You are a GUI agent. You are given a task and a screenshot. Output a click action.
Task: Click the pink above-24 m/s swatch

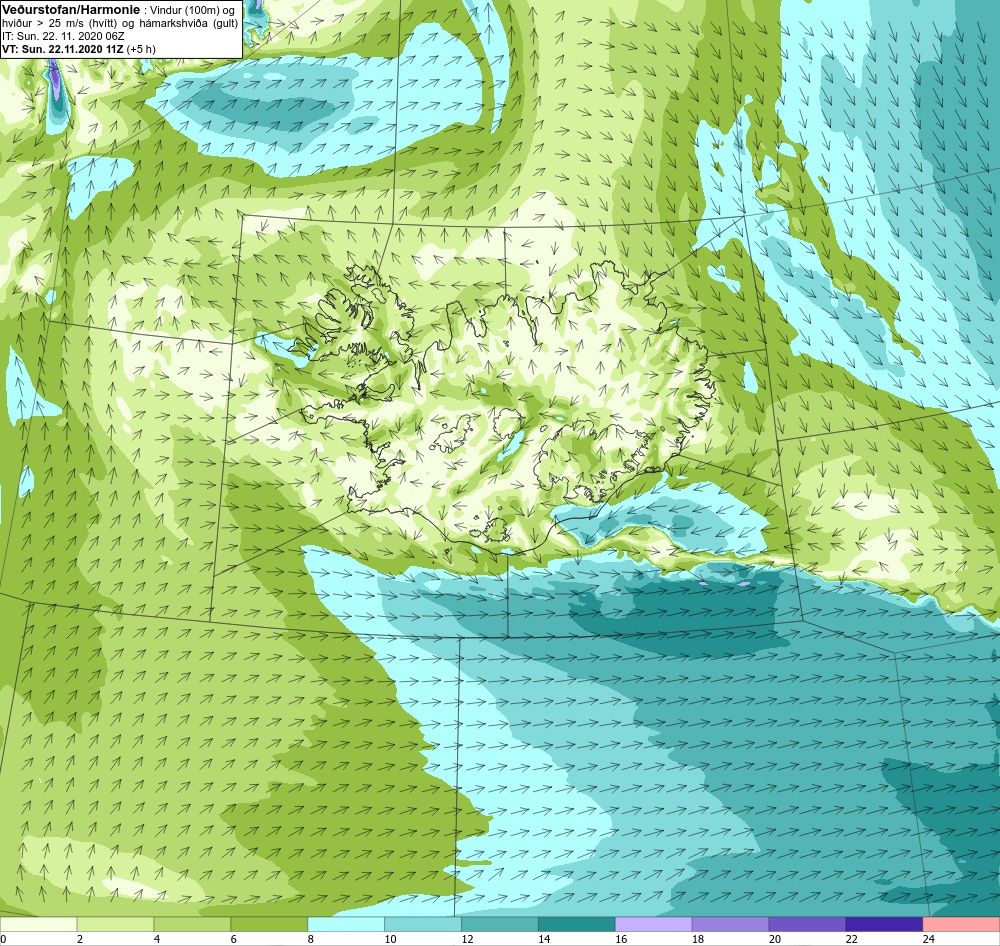tap(961, 924)
